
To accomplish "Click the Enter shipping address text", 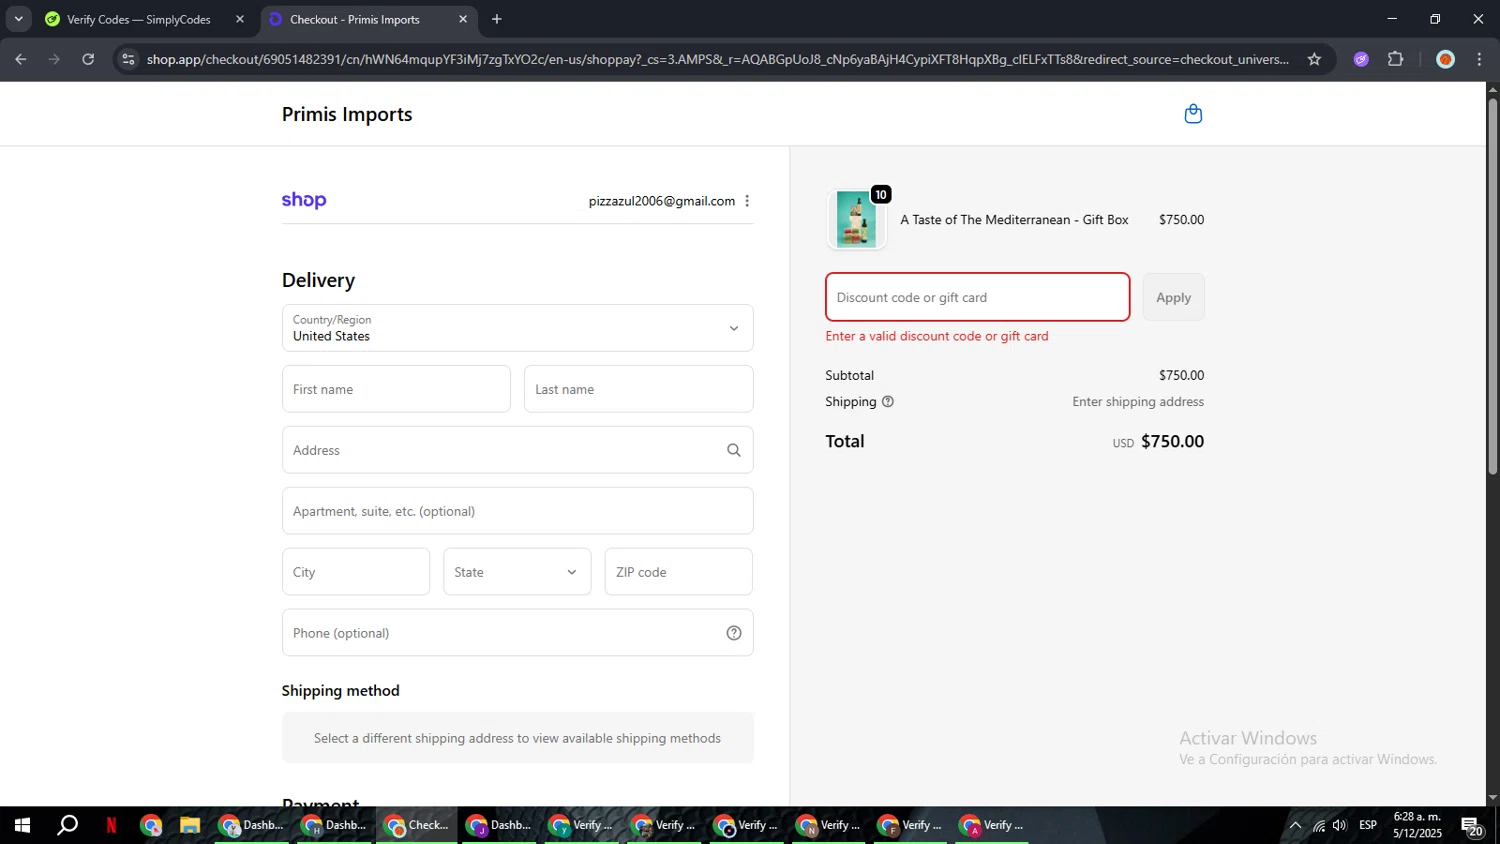I will [x=1138, y=402].
